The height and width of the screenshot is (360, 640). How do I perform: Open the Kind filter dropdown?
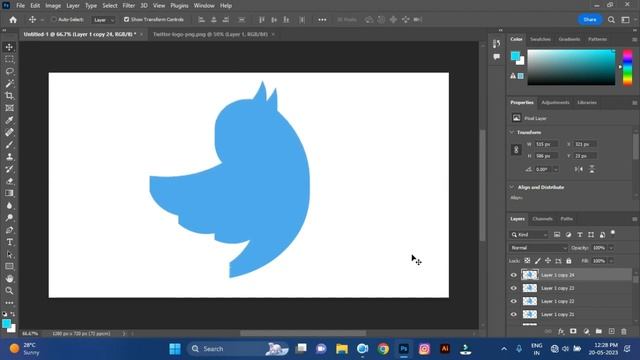tap(529, 235)
